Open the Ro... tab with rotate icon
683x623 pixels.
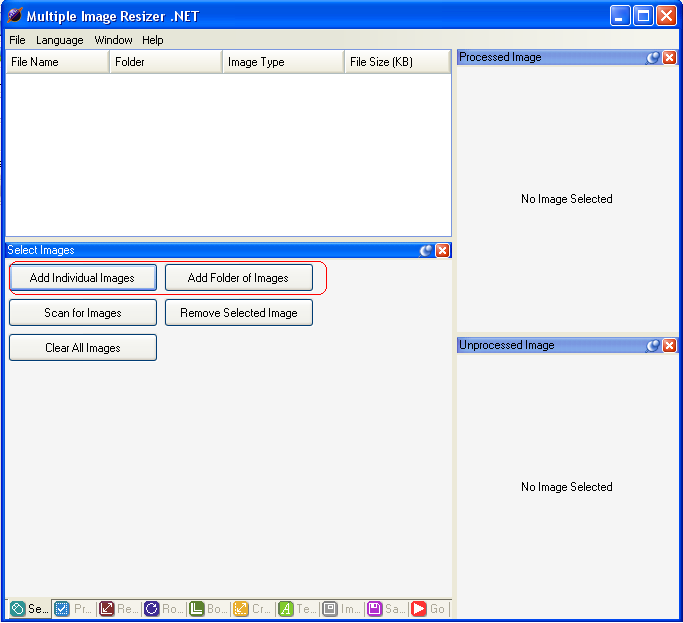(x=163, y=608)
